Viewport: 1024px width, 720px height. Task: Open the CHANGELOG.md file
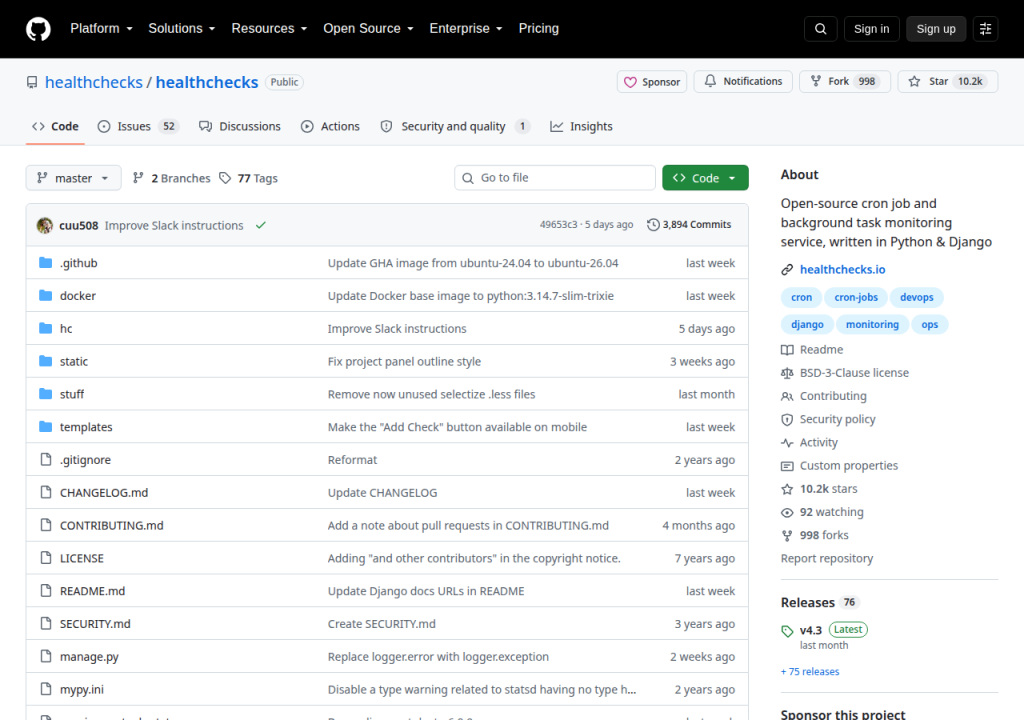click(104, 493)
